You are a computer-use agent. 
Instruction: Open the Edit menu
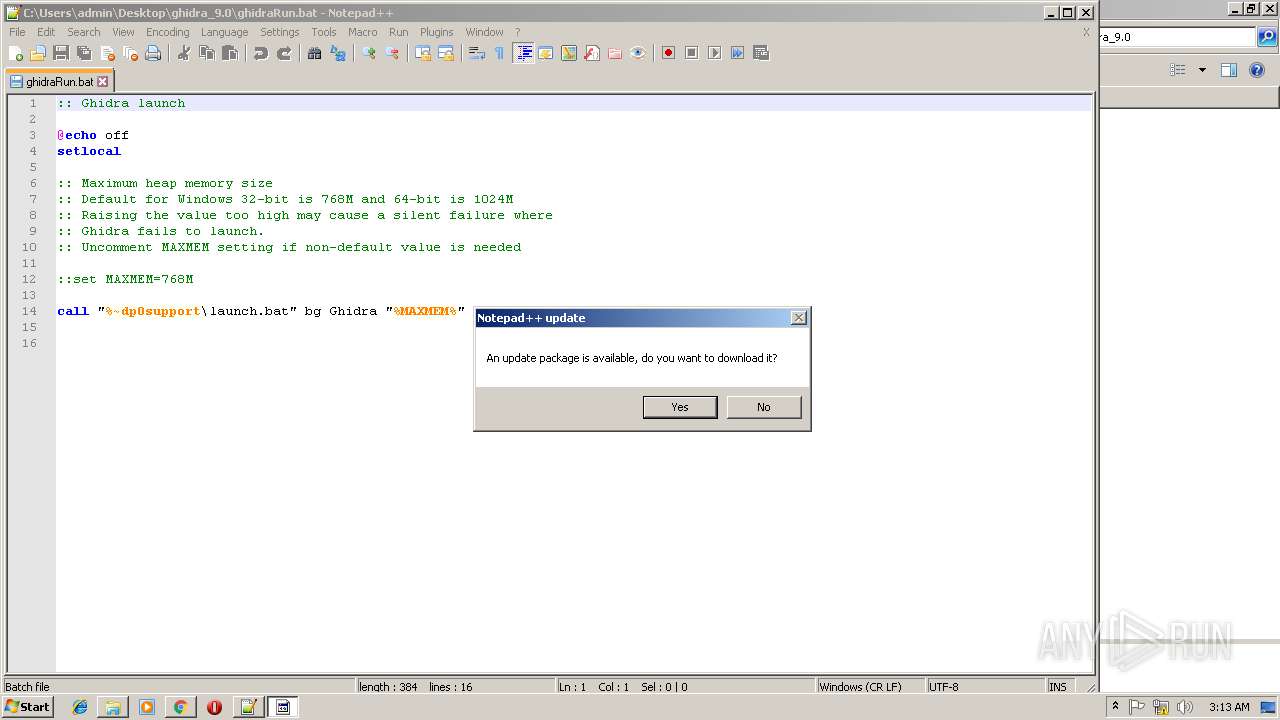click(x=46, y=32)
